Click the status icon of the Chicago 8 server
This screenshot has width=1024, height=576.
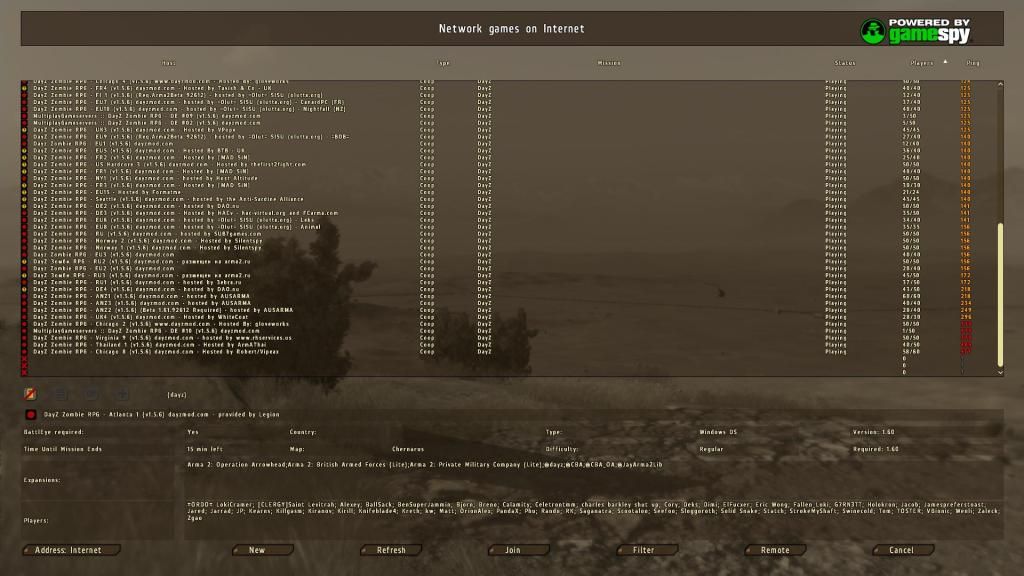(24, 351)
